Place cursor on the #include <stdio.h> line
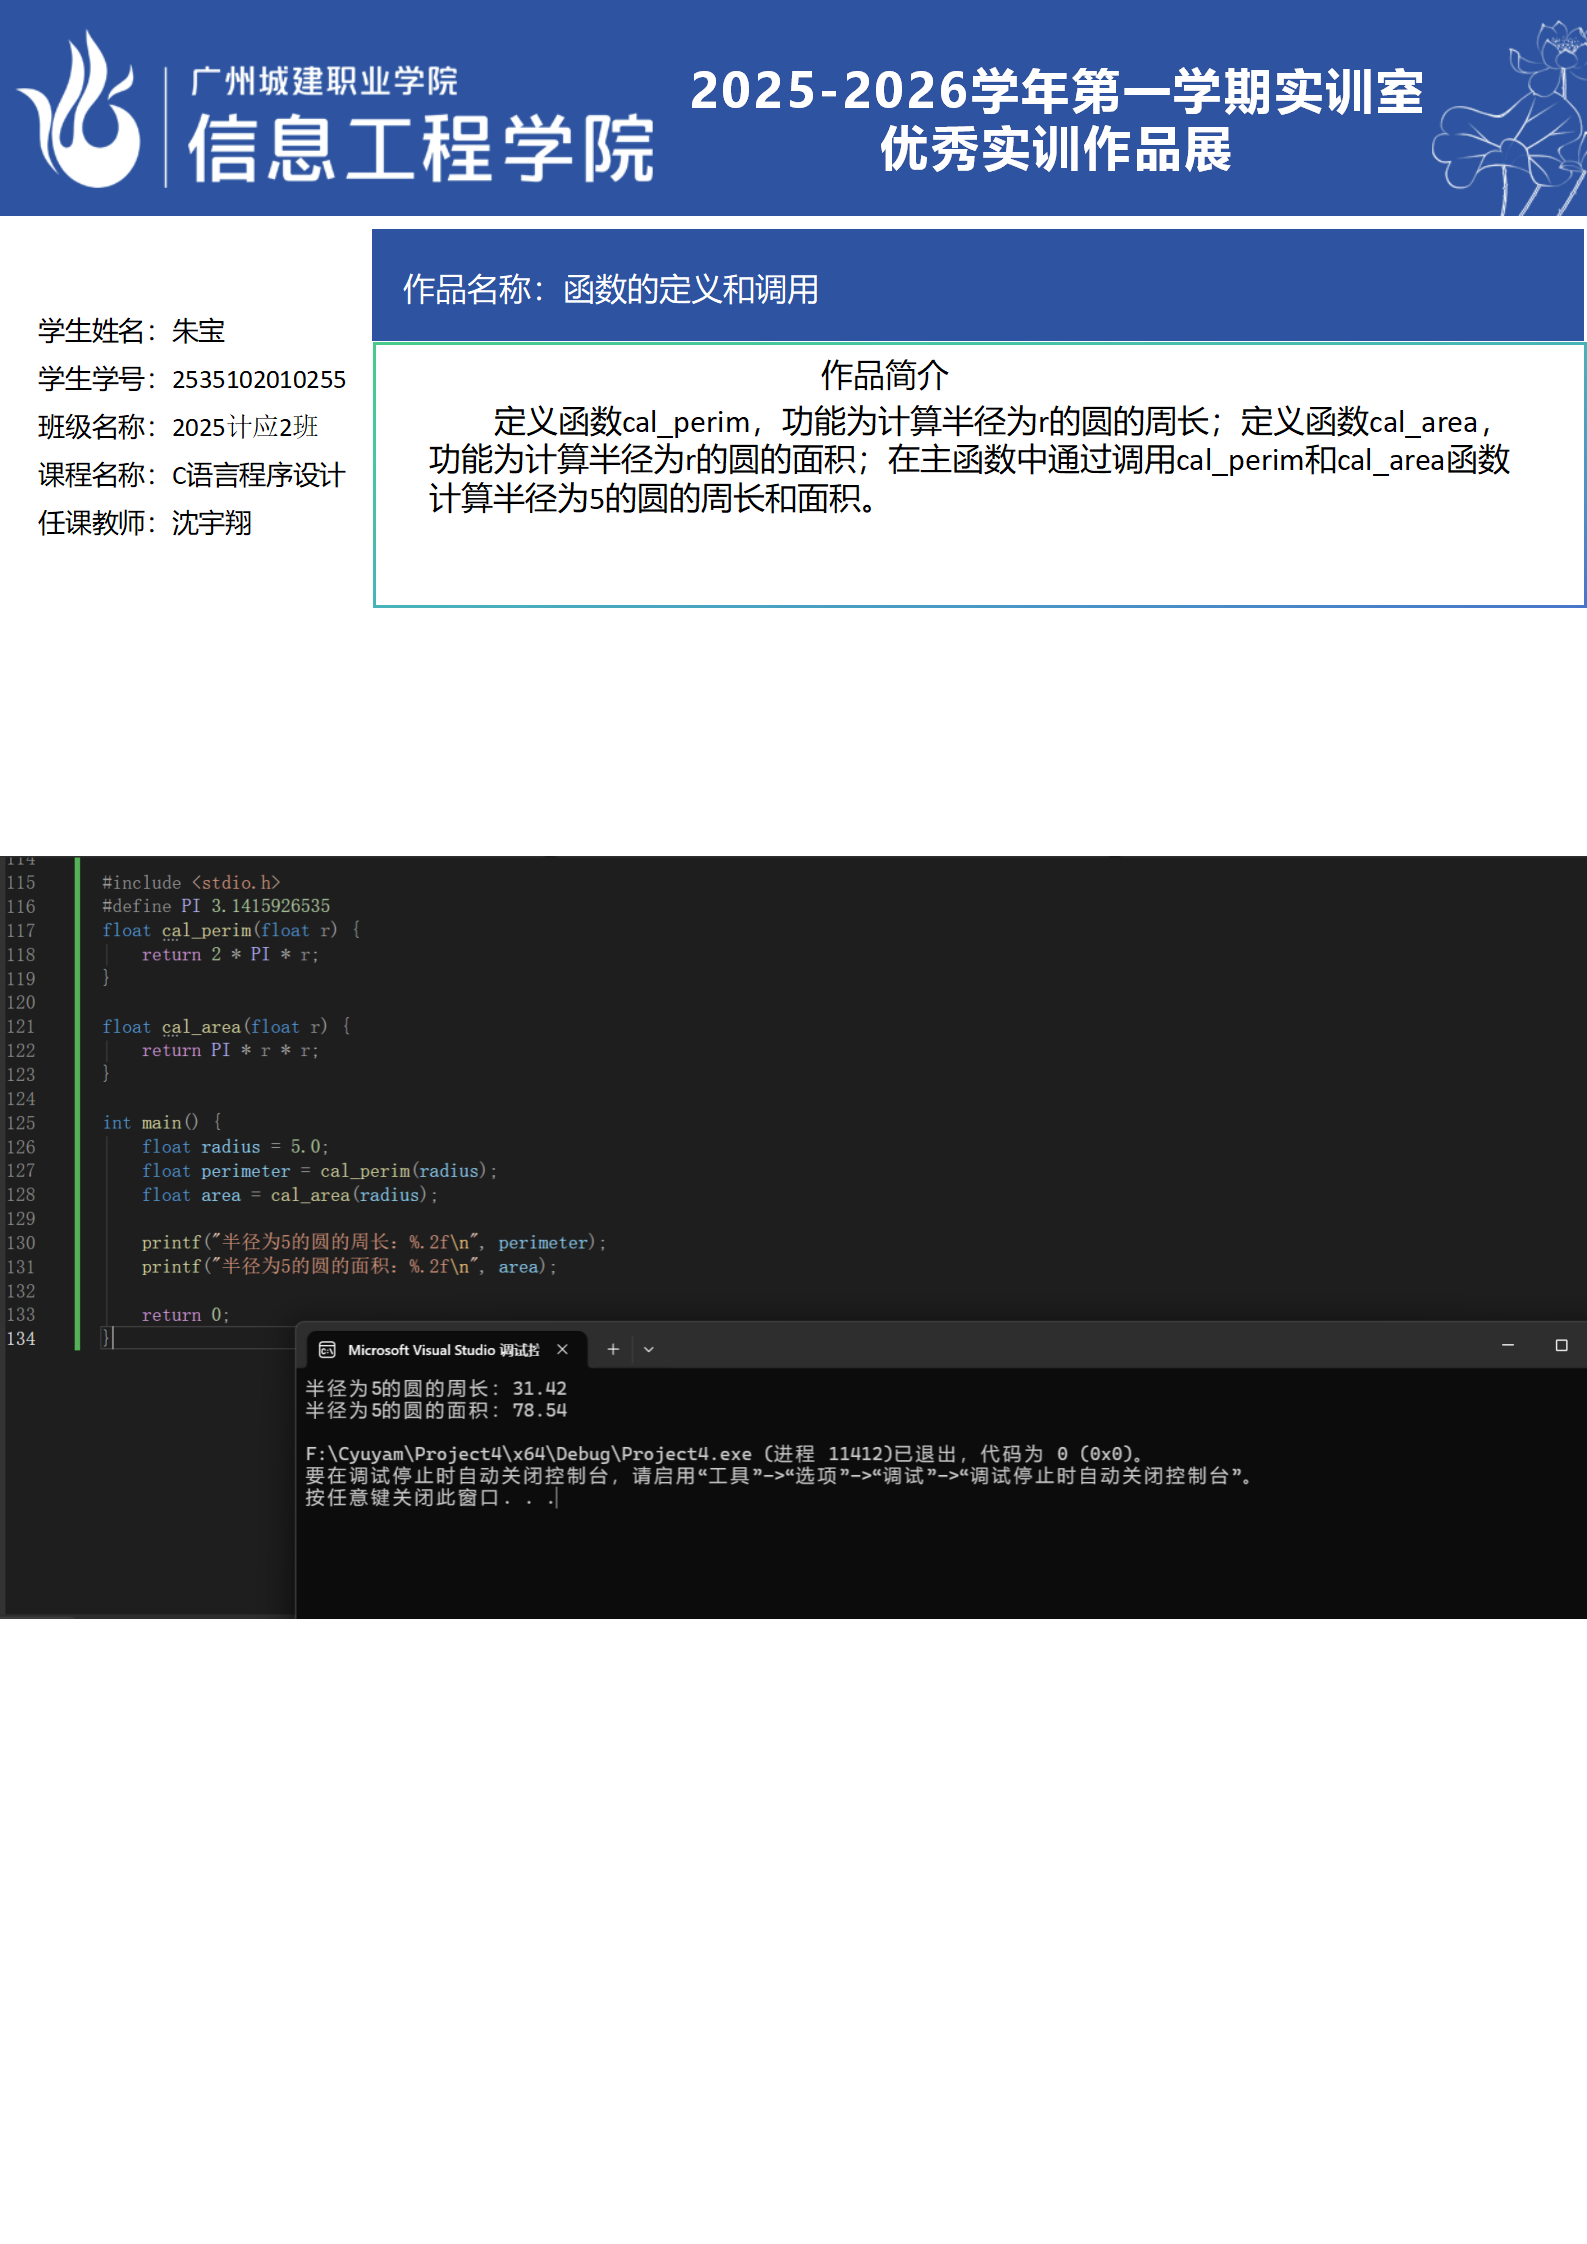The width and height of the screenshot is (1587, 2244). pos(191,883)
